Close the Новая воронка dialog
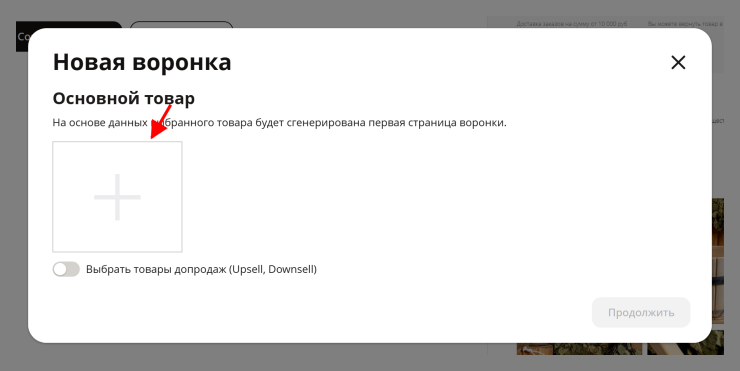The image size is (740, 371). [x=678, y=62]
